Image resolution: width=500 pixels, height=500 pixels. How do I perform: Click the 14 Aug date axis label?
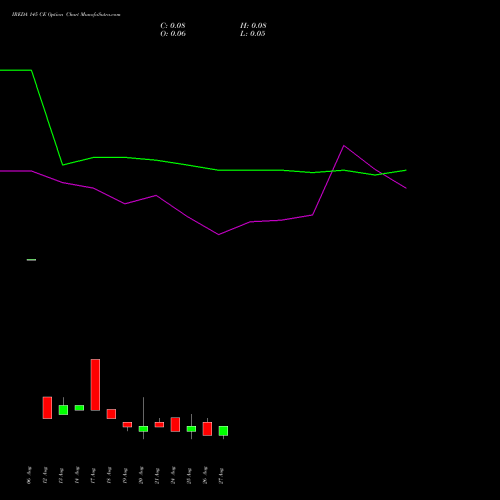tap(77, 475)
